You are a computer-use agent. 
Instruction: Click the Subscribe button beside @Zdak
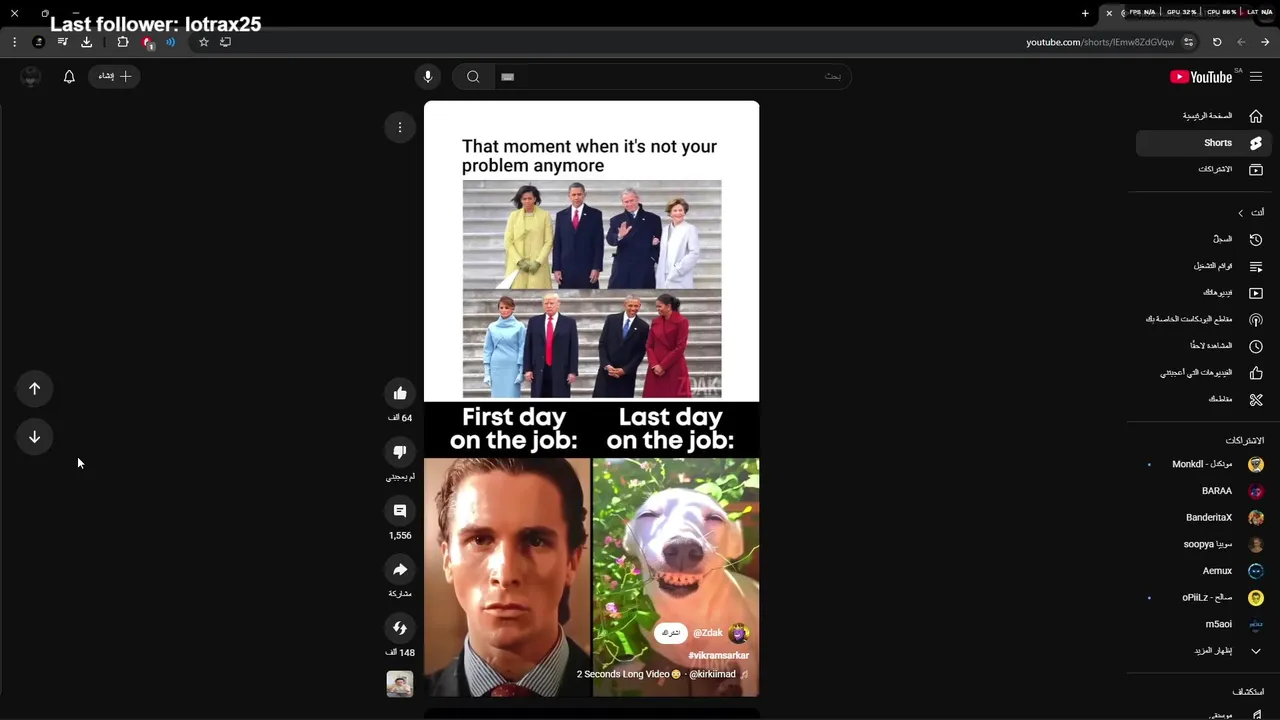[x=671, y=633]
